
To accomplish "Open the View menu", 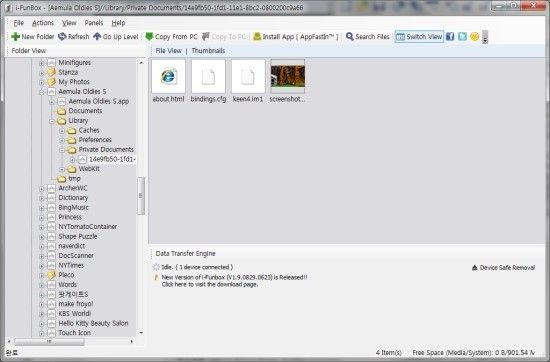I will pos(69,23).
